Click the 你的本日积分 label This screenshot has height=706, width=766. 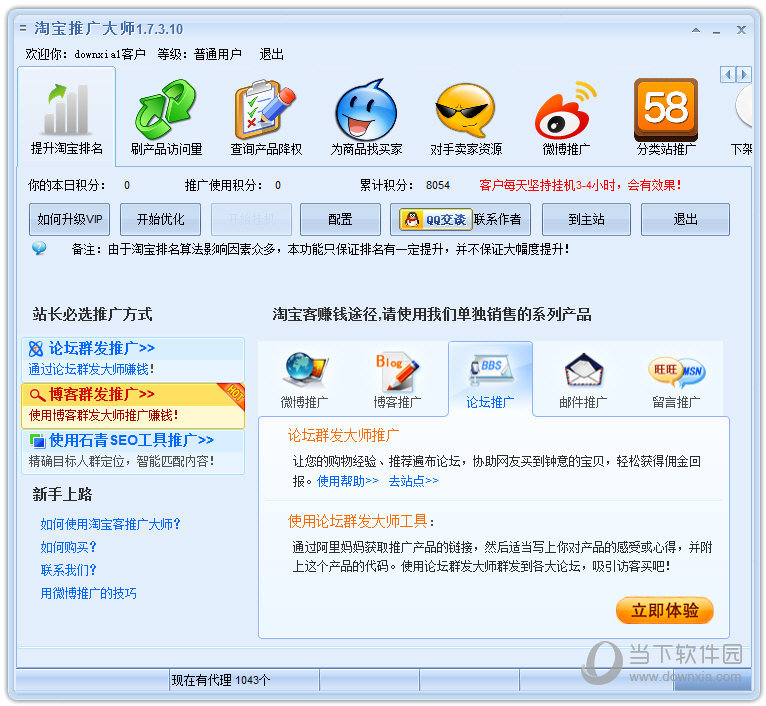click(67, 185)
